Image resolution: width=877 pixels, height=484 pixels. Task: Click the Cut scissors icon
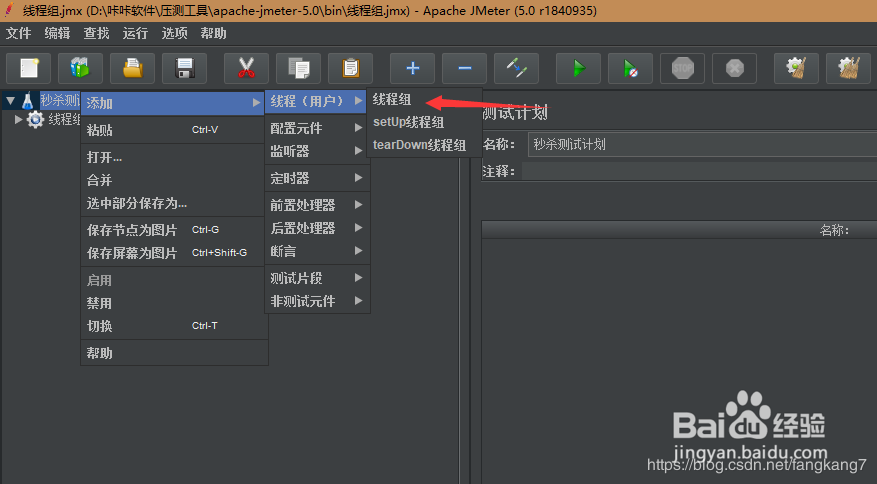click(246, 68)
